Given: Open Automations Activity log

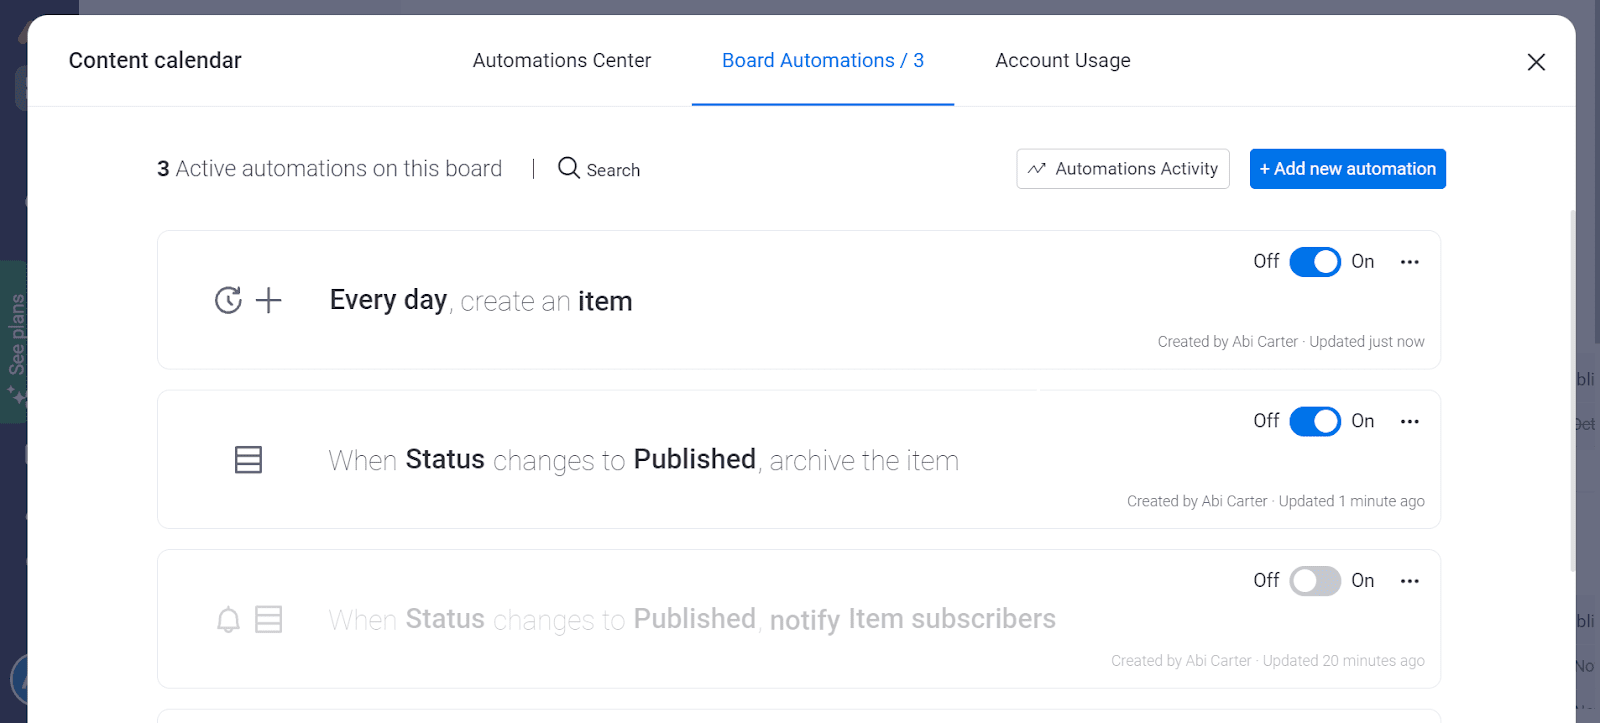Looking at the screenshot, I should click(1123, 169).
